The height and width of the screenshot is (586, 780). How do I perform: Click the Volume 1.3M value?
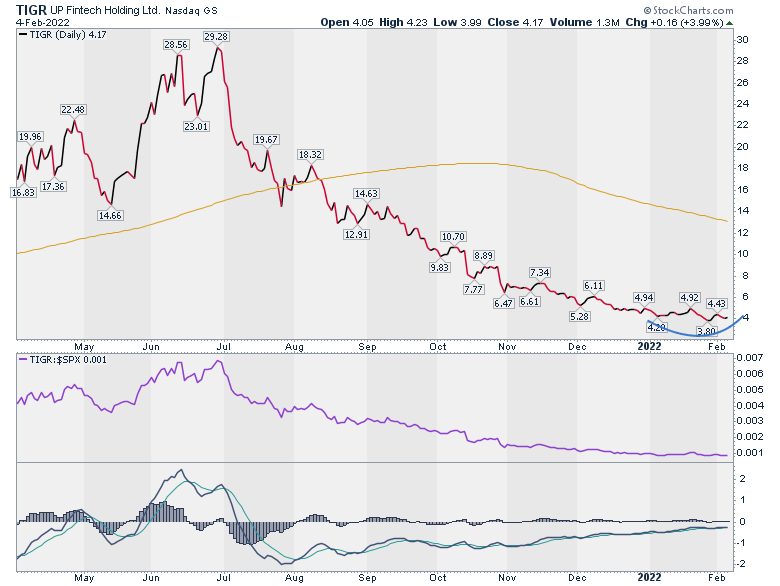tap(585, 22)
